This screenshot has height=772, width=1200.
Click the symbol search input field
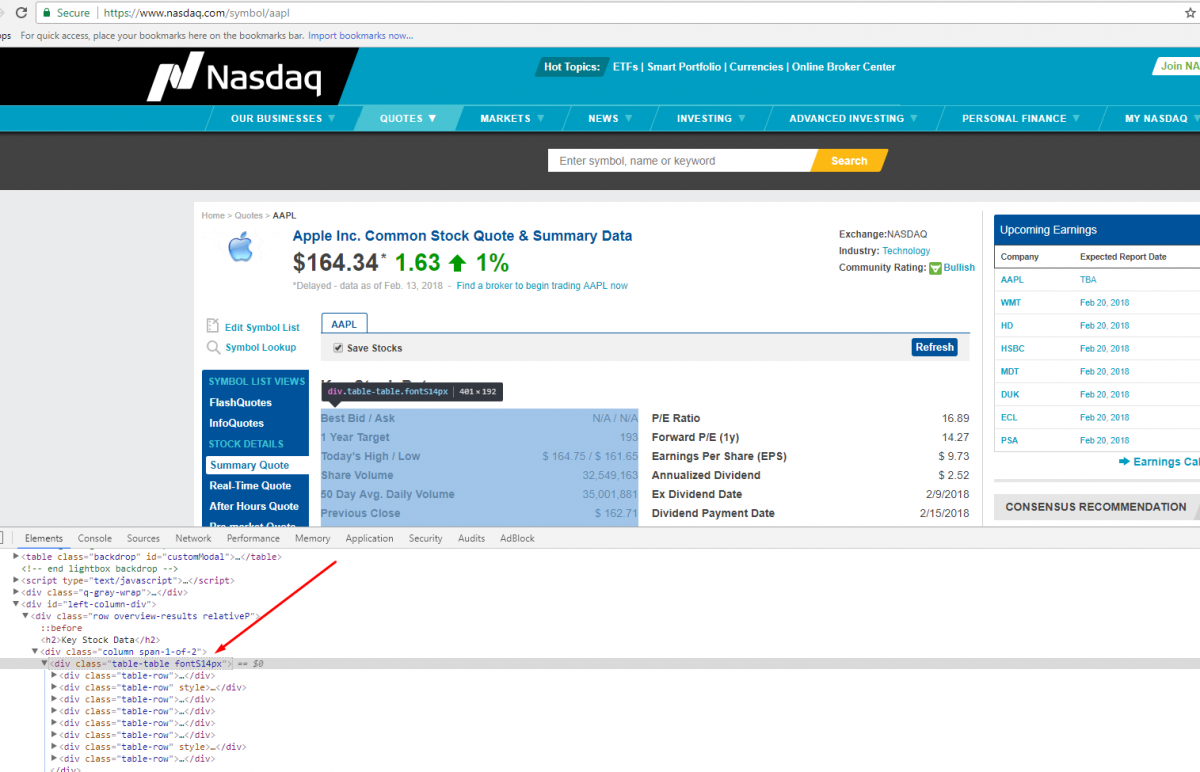click(x=680, y=160)
